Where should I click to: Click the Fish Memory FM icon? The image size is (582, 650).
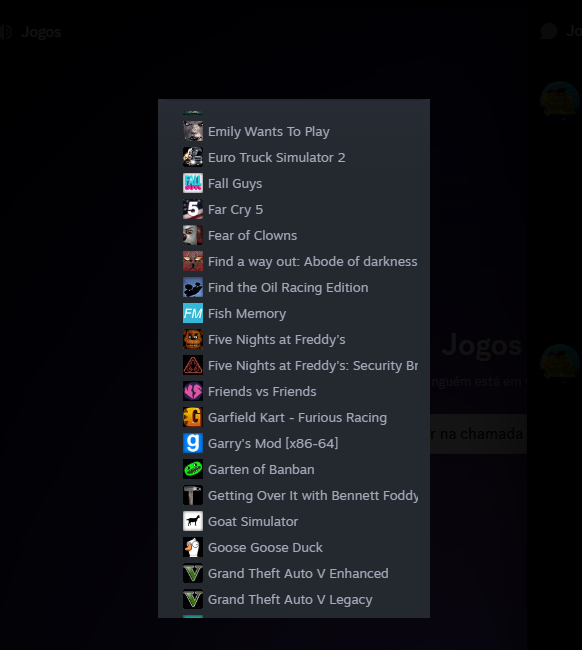193,313
